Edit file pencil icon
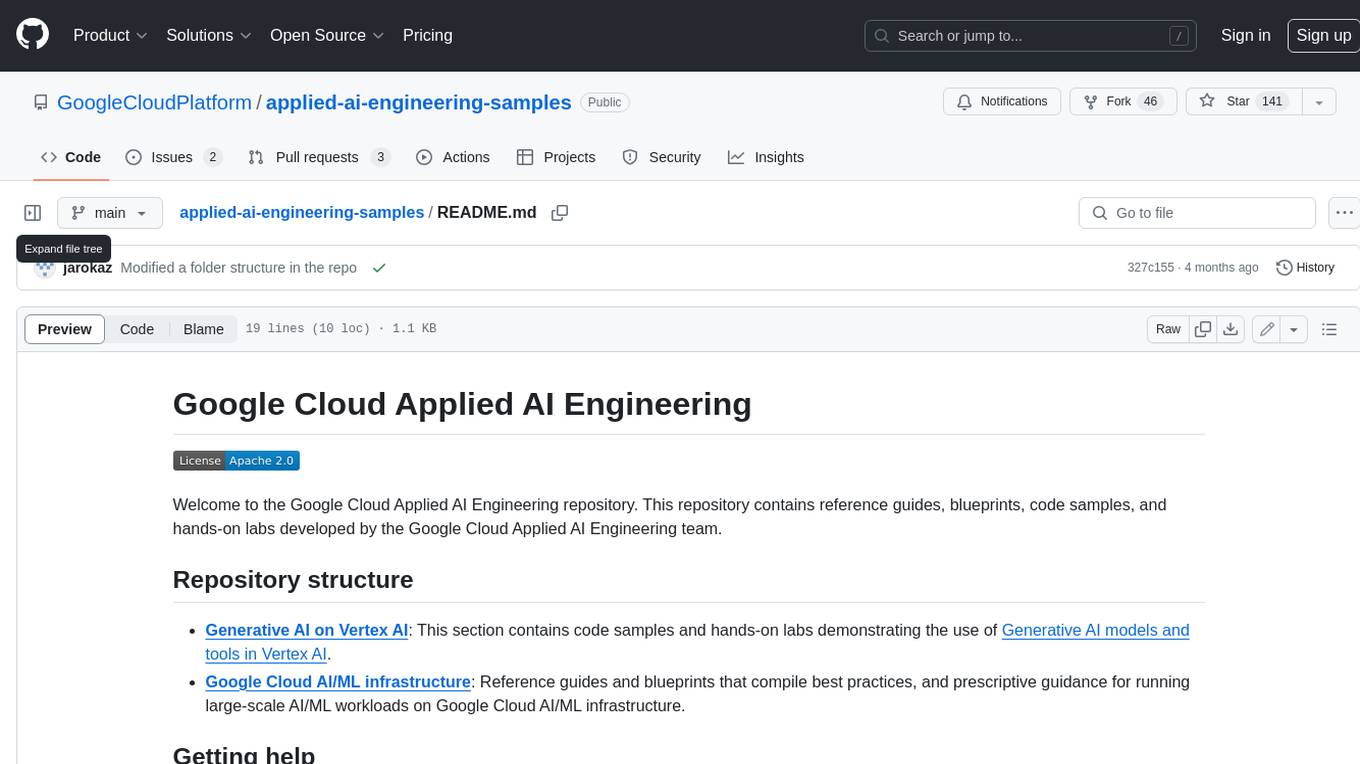The image size is (1360, 764). coord(1267,329)
